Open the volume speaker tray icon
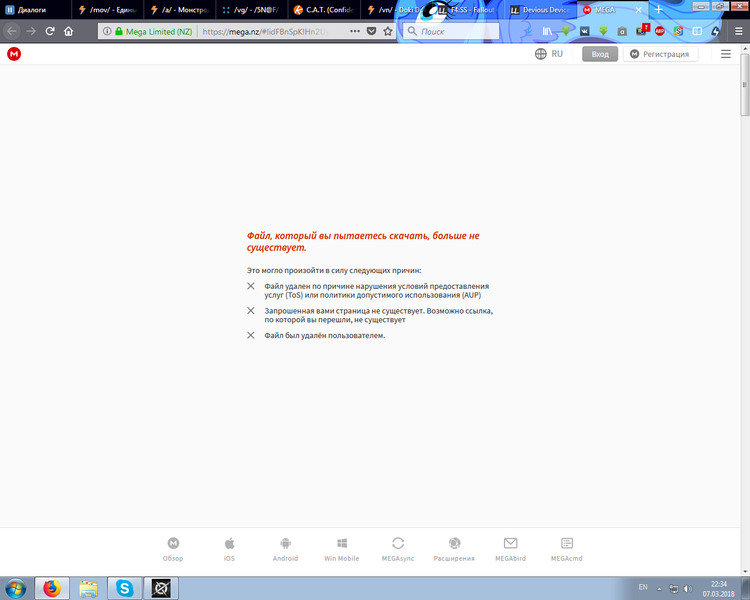750x600 pixels. pos(688,589)
